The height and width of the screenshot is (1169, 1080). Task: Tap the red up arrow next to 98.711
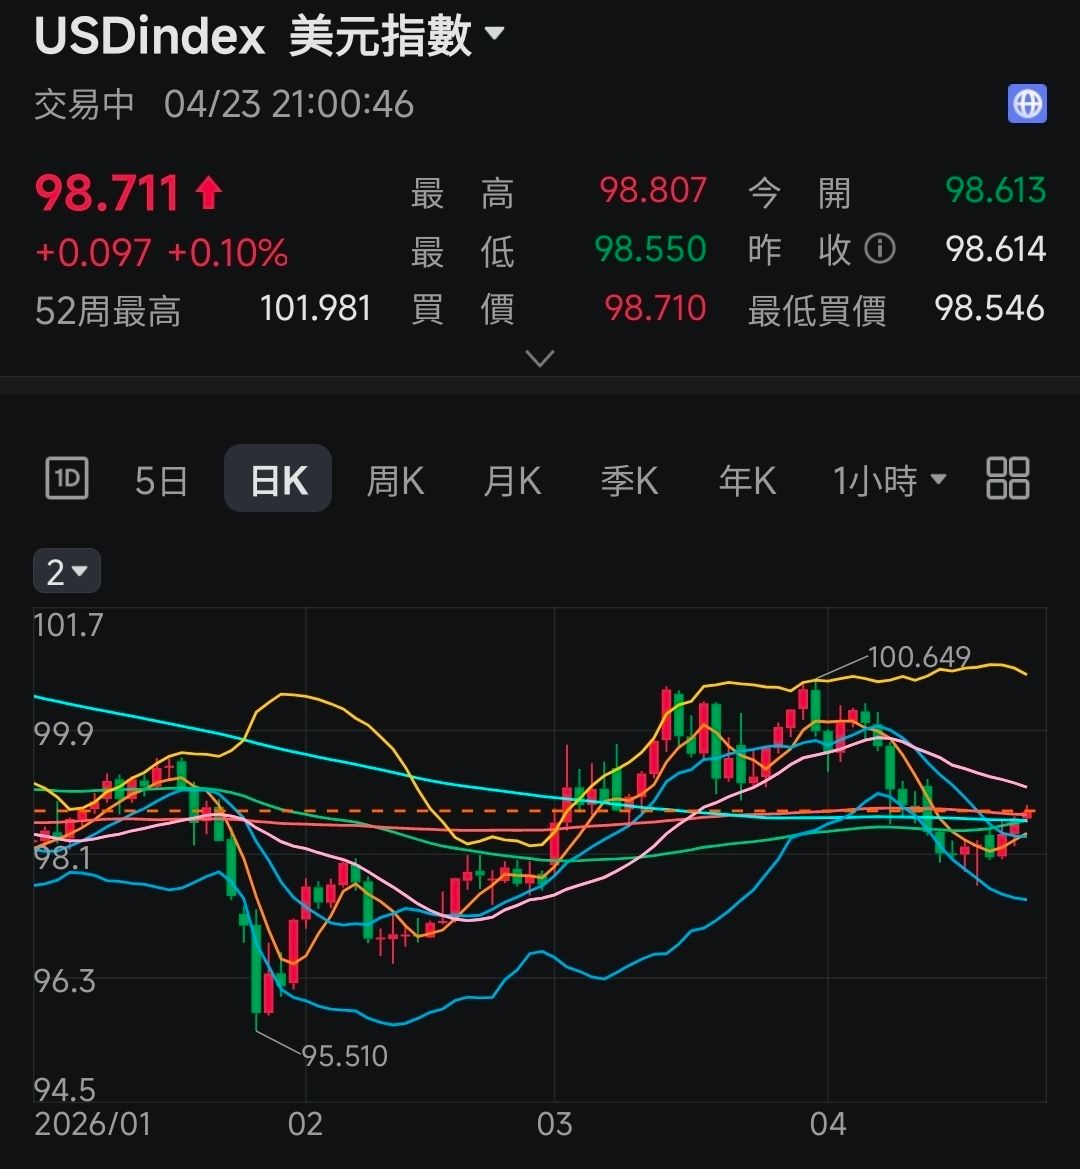[x=209, y=192]
